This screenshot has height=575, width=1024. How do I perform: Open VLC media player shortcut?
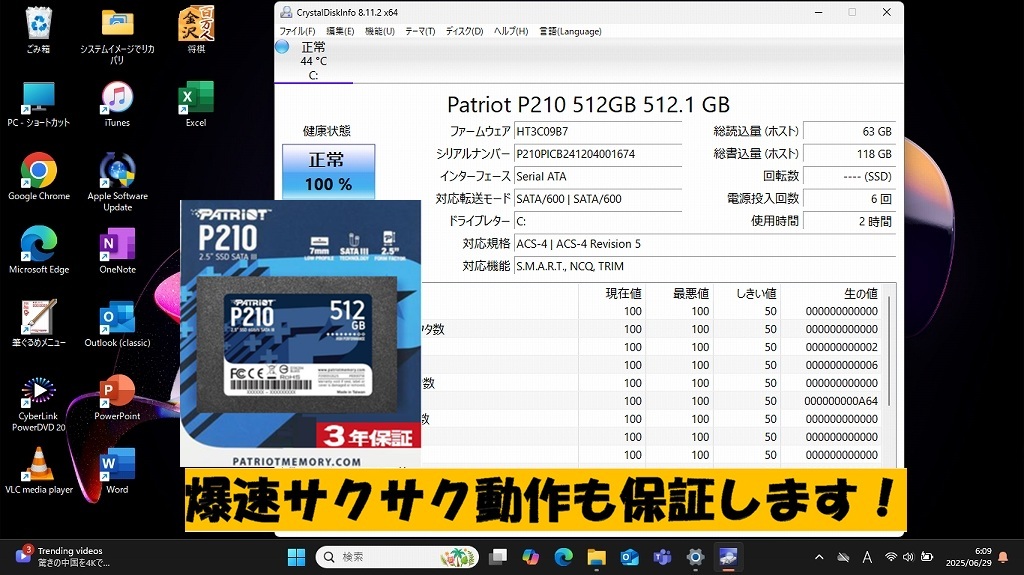click(39, 470)
